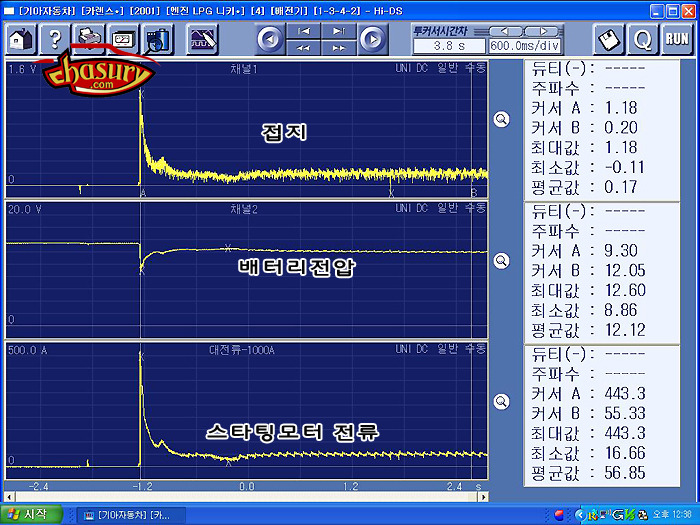The image size is (700, 525).
Task: Click the large Q icon in toolbar
Action: tap(643, 40)
